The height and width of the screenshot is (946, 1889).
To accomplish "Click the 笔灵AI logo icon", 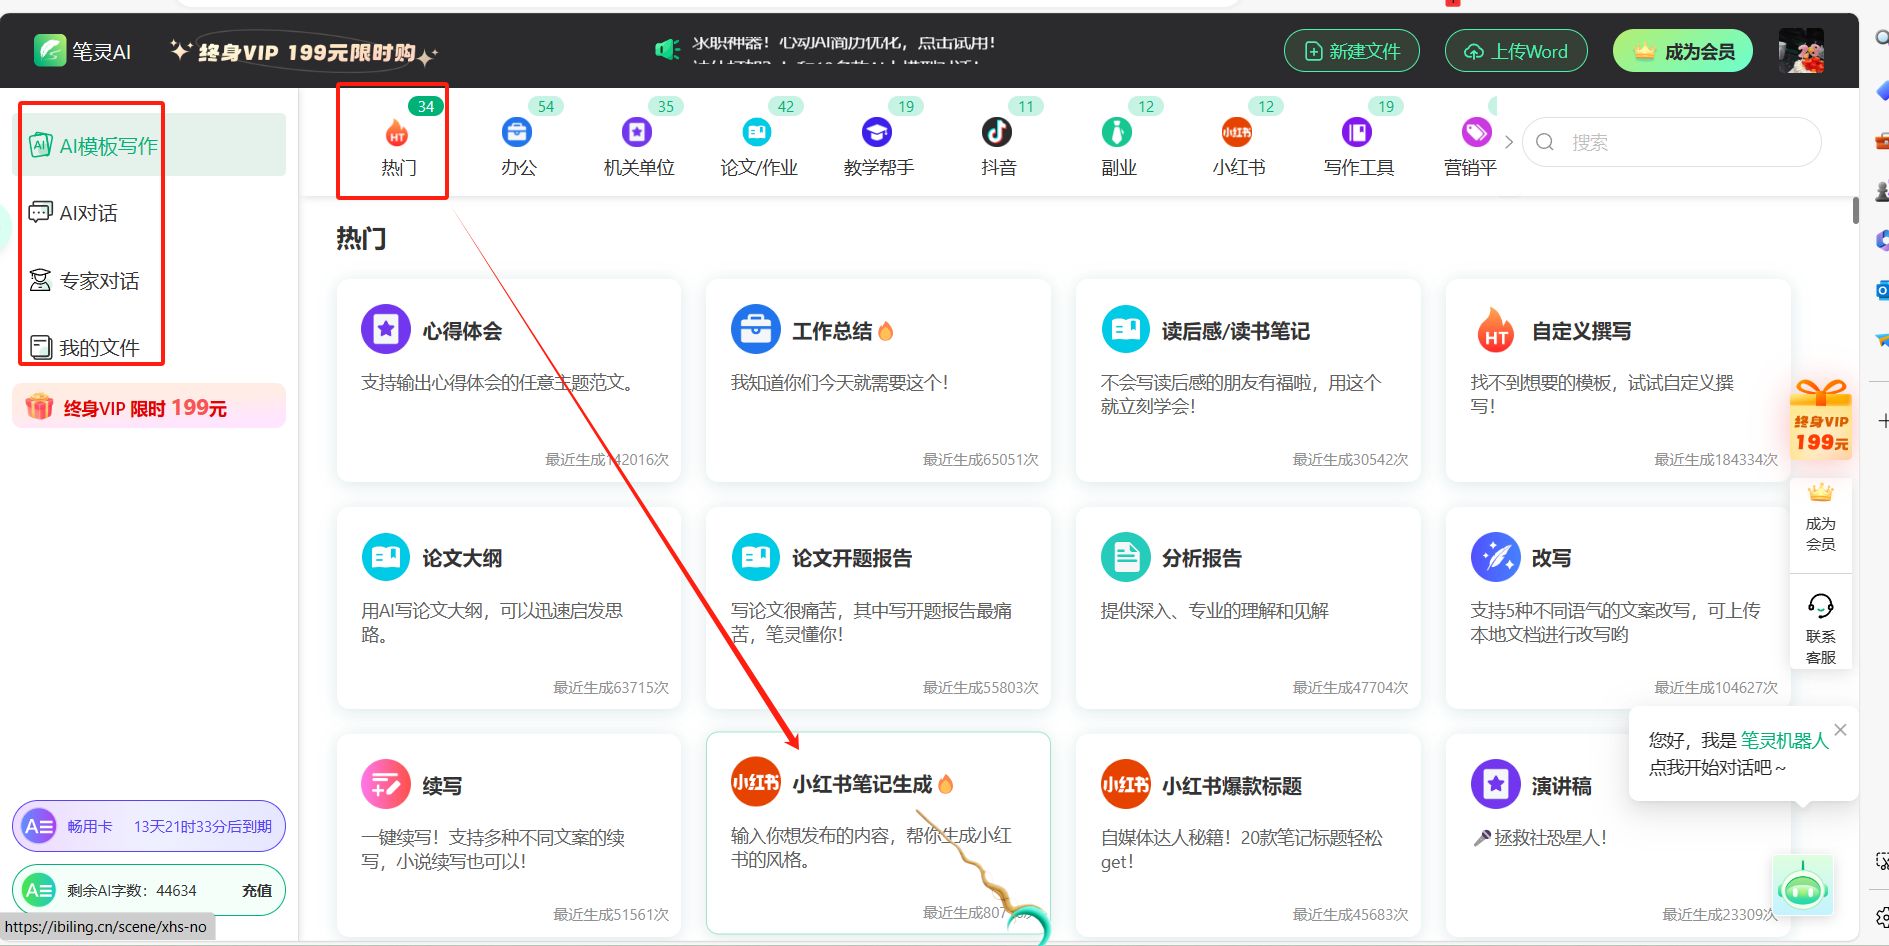I will tap(49, 51).
